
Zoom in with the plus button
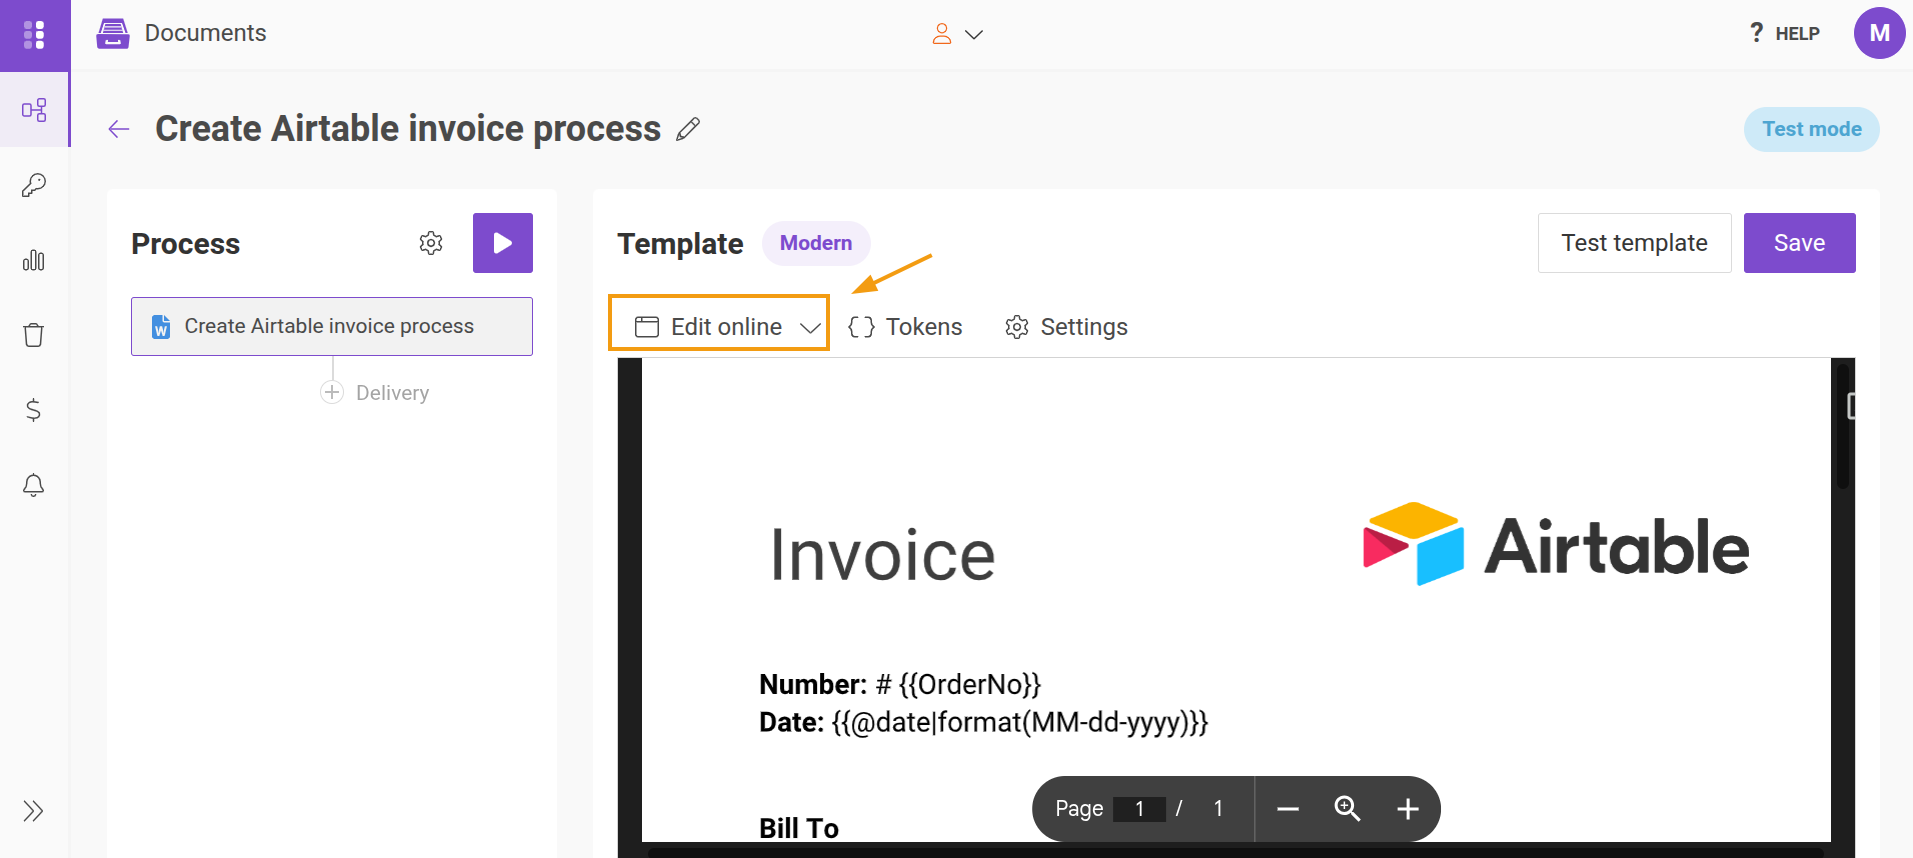pyautogui.click(x=1408, y=808)
